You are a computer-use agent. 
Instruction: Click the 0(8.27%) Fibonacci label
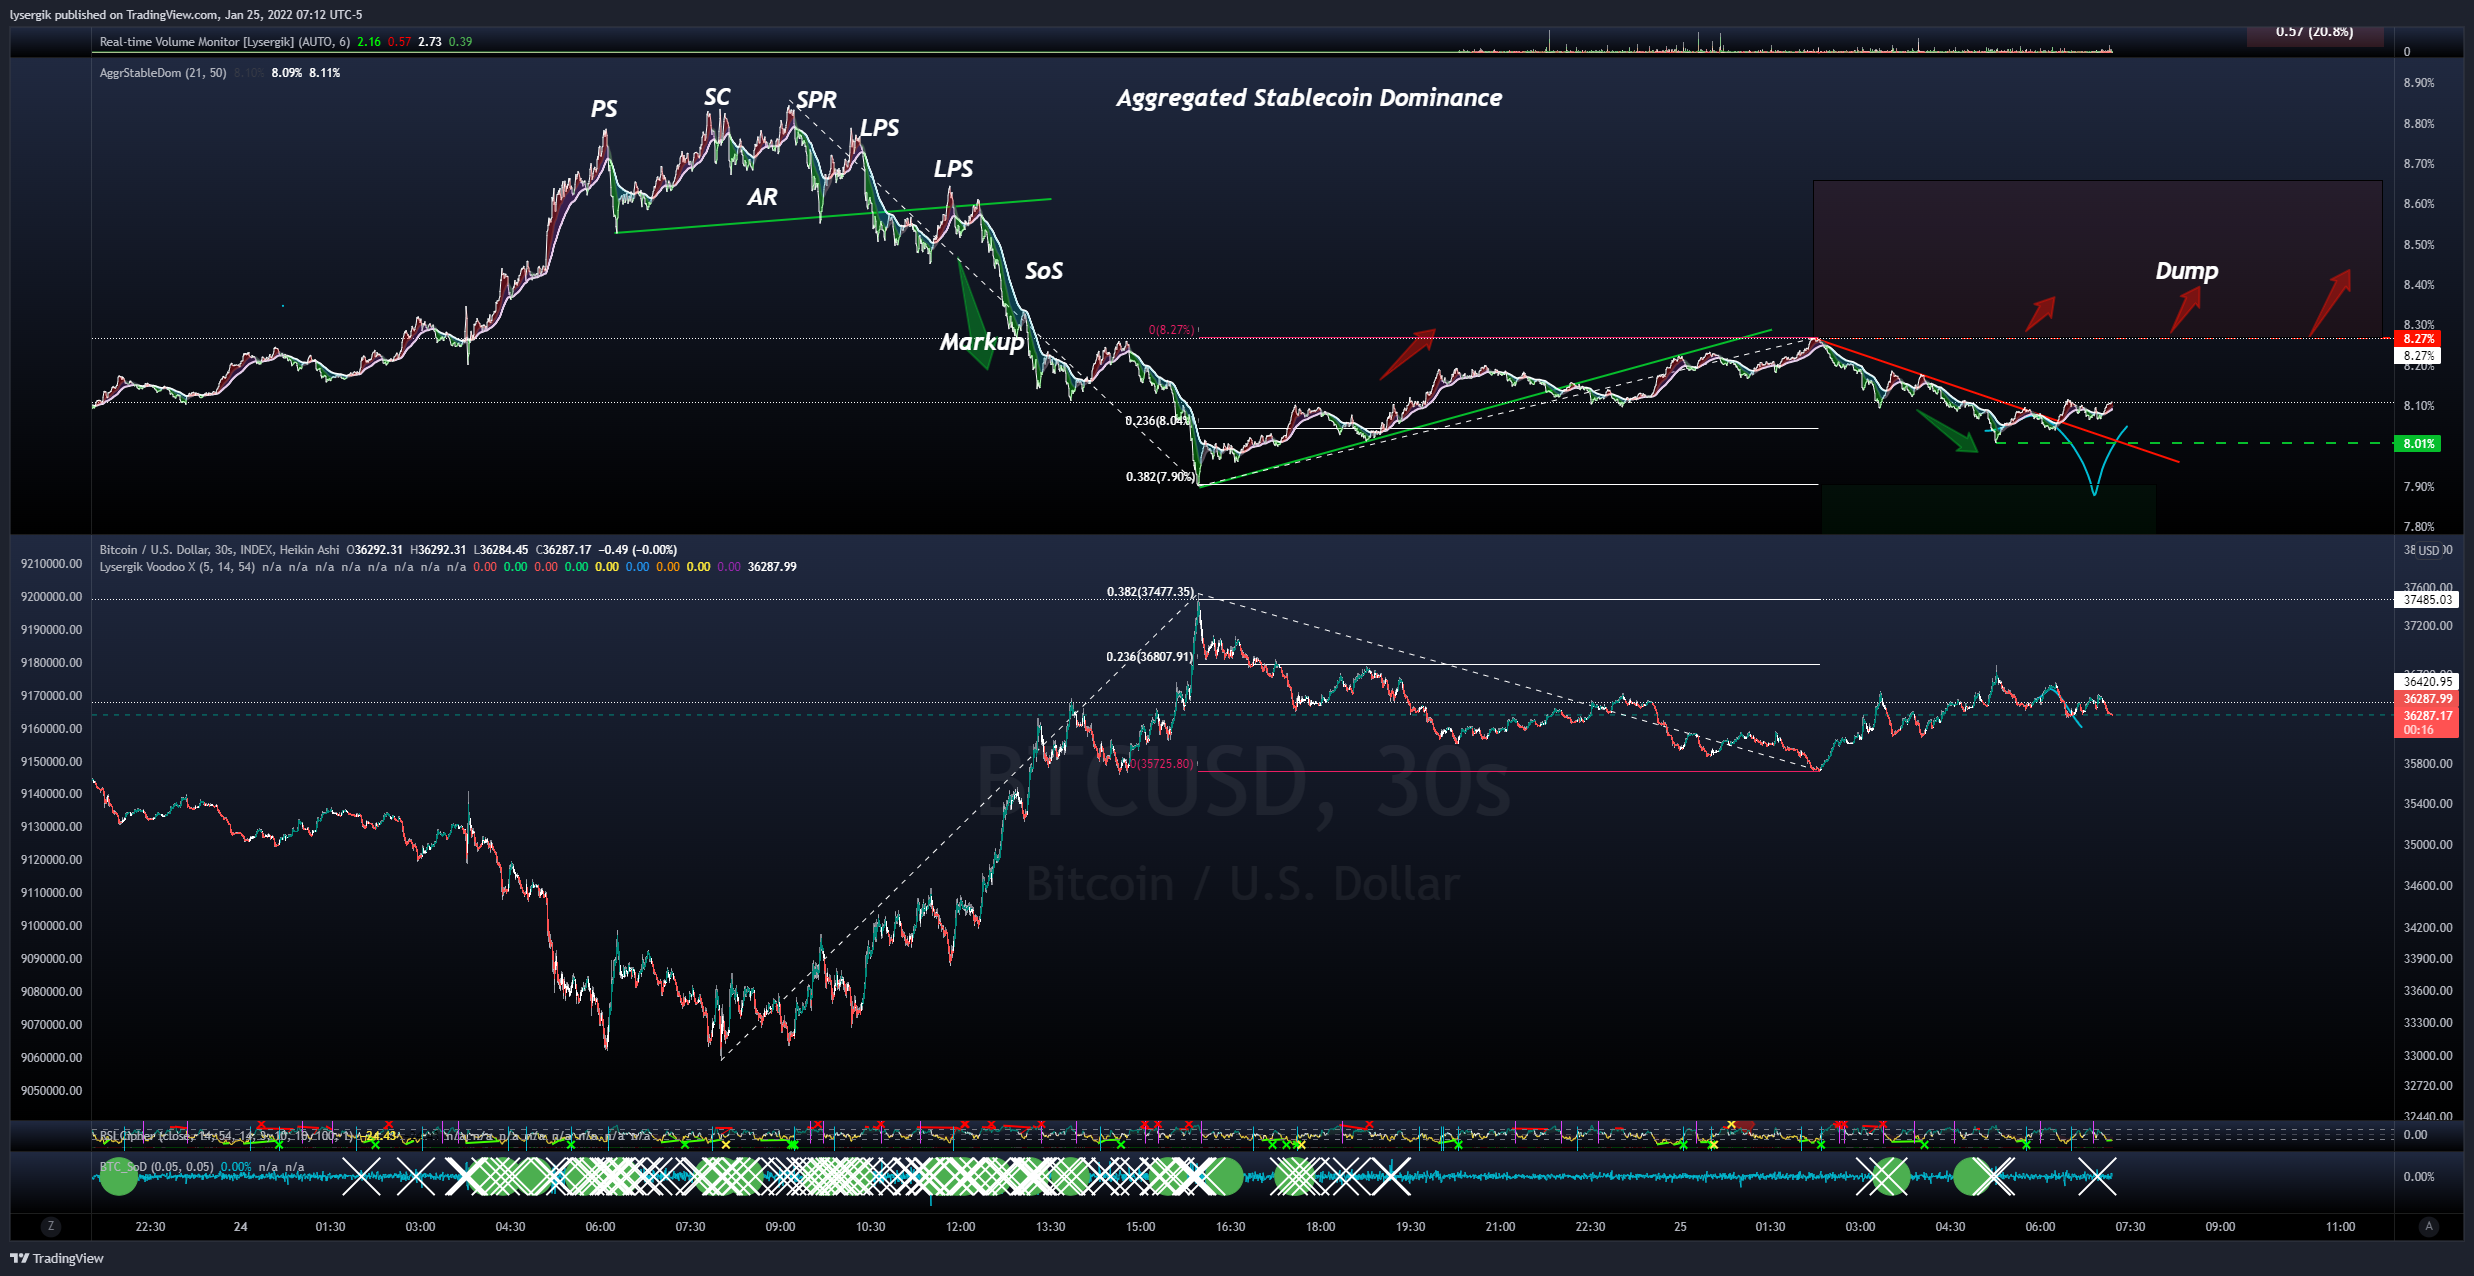point(1171,330)
